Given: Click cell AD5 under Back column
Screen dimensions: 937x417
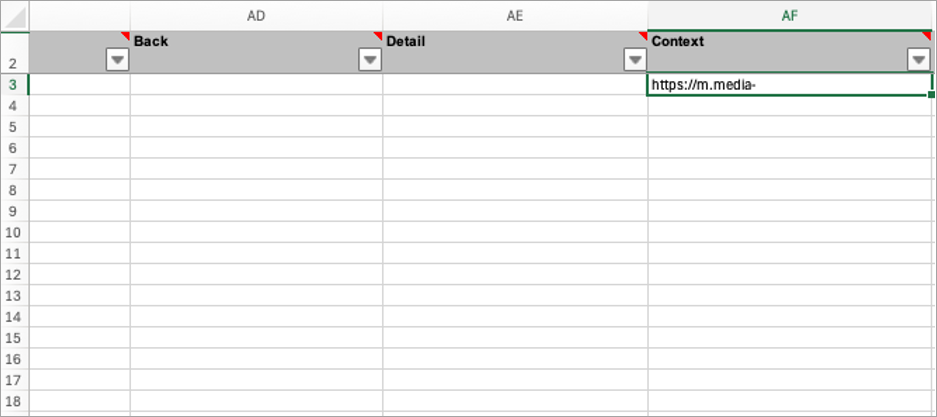Looking at the screenshot, I should [x=256, y=127].
